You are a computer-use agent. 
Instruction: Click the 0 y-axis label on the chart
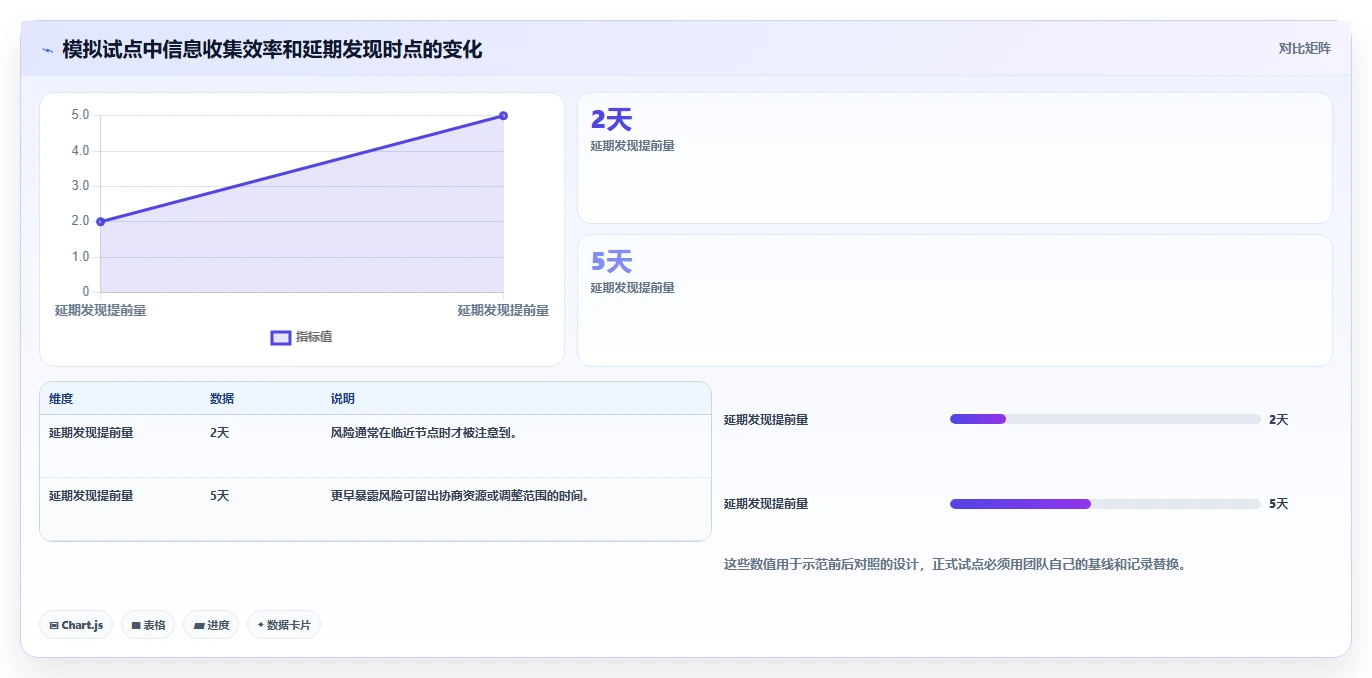86,292
